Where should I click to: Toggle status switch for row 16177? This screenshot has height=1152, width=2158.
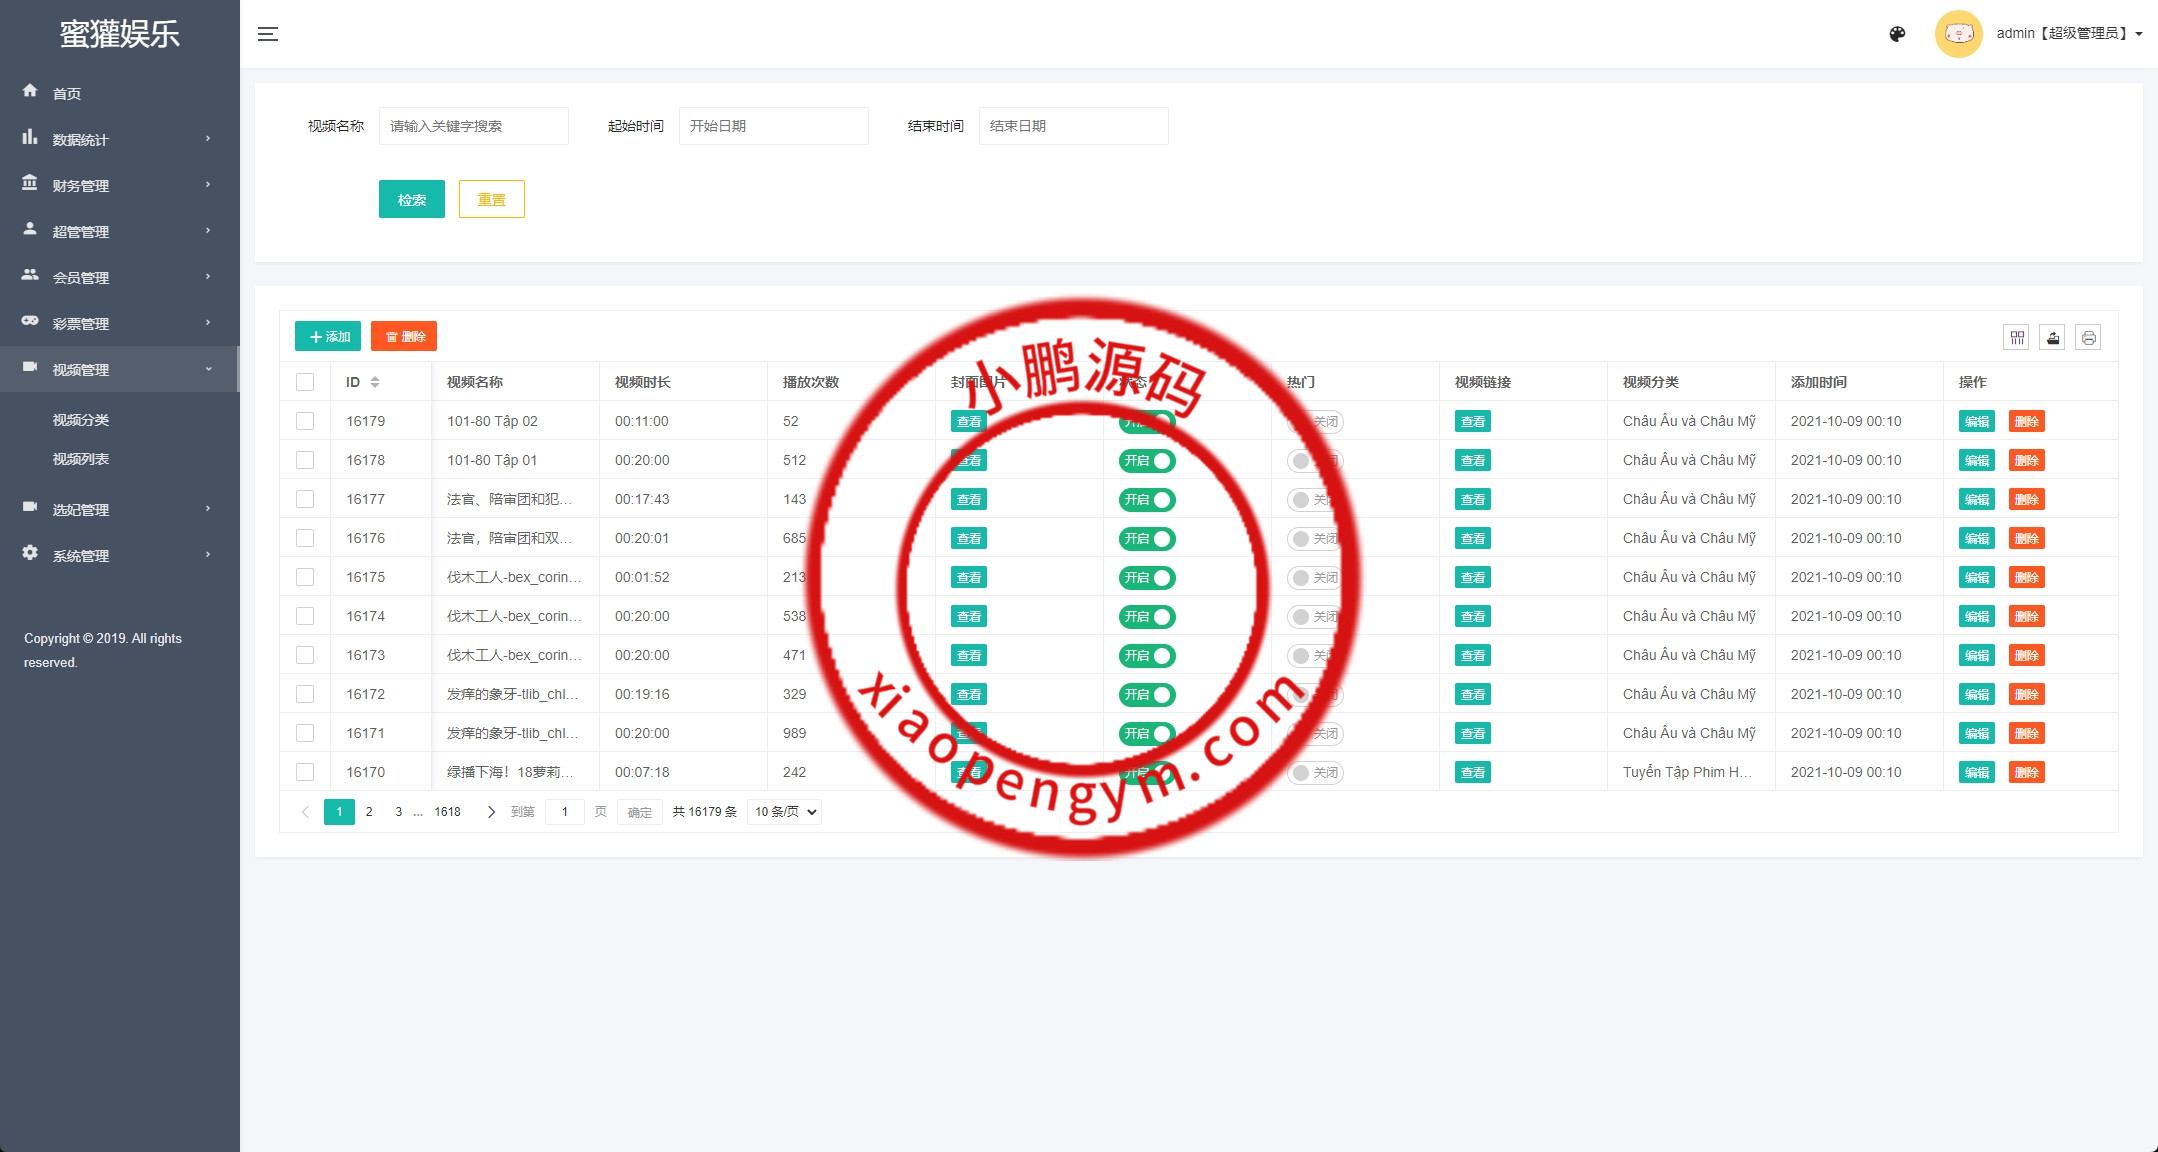pyautogui.click(x=1147, y=500)
